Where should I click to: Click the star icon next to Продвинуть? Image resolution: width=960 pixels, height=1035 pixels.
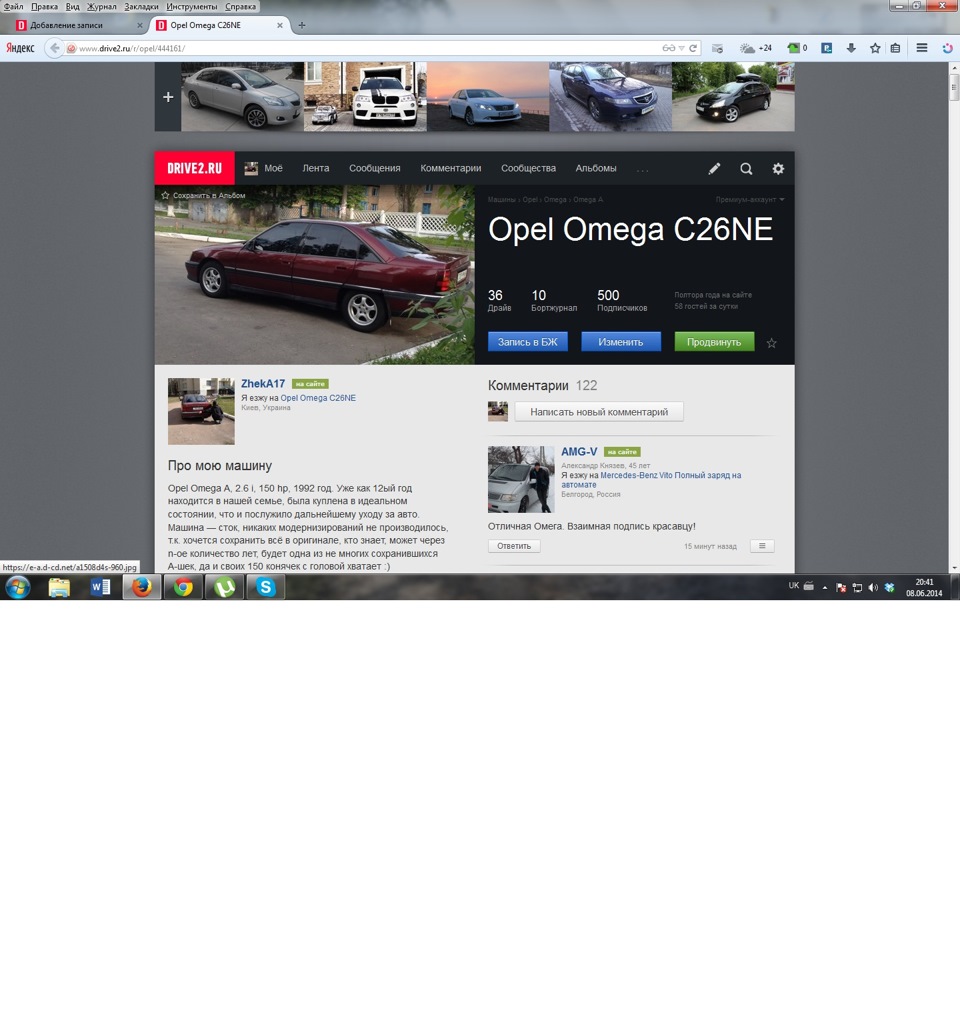pos(771,343)
